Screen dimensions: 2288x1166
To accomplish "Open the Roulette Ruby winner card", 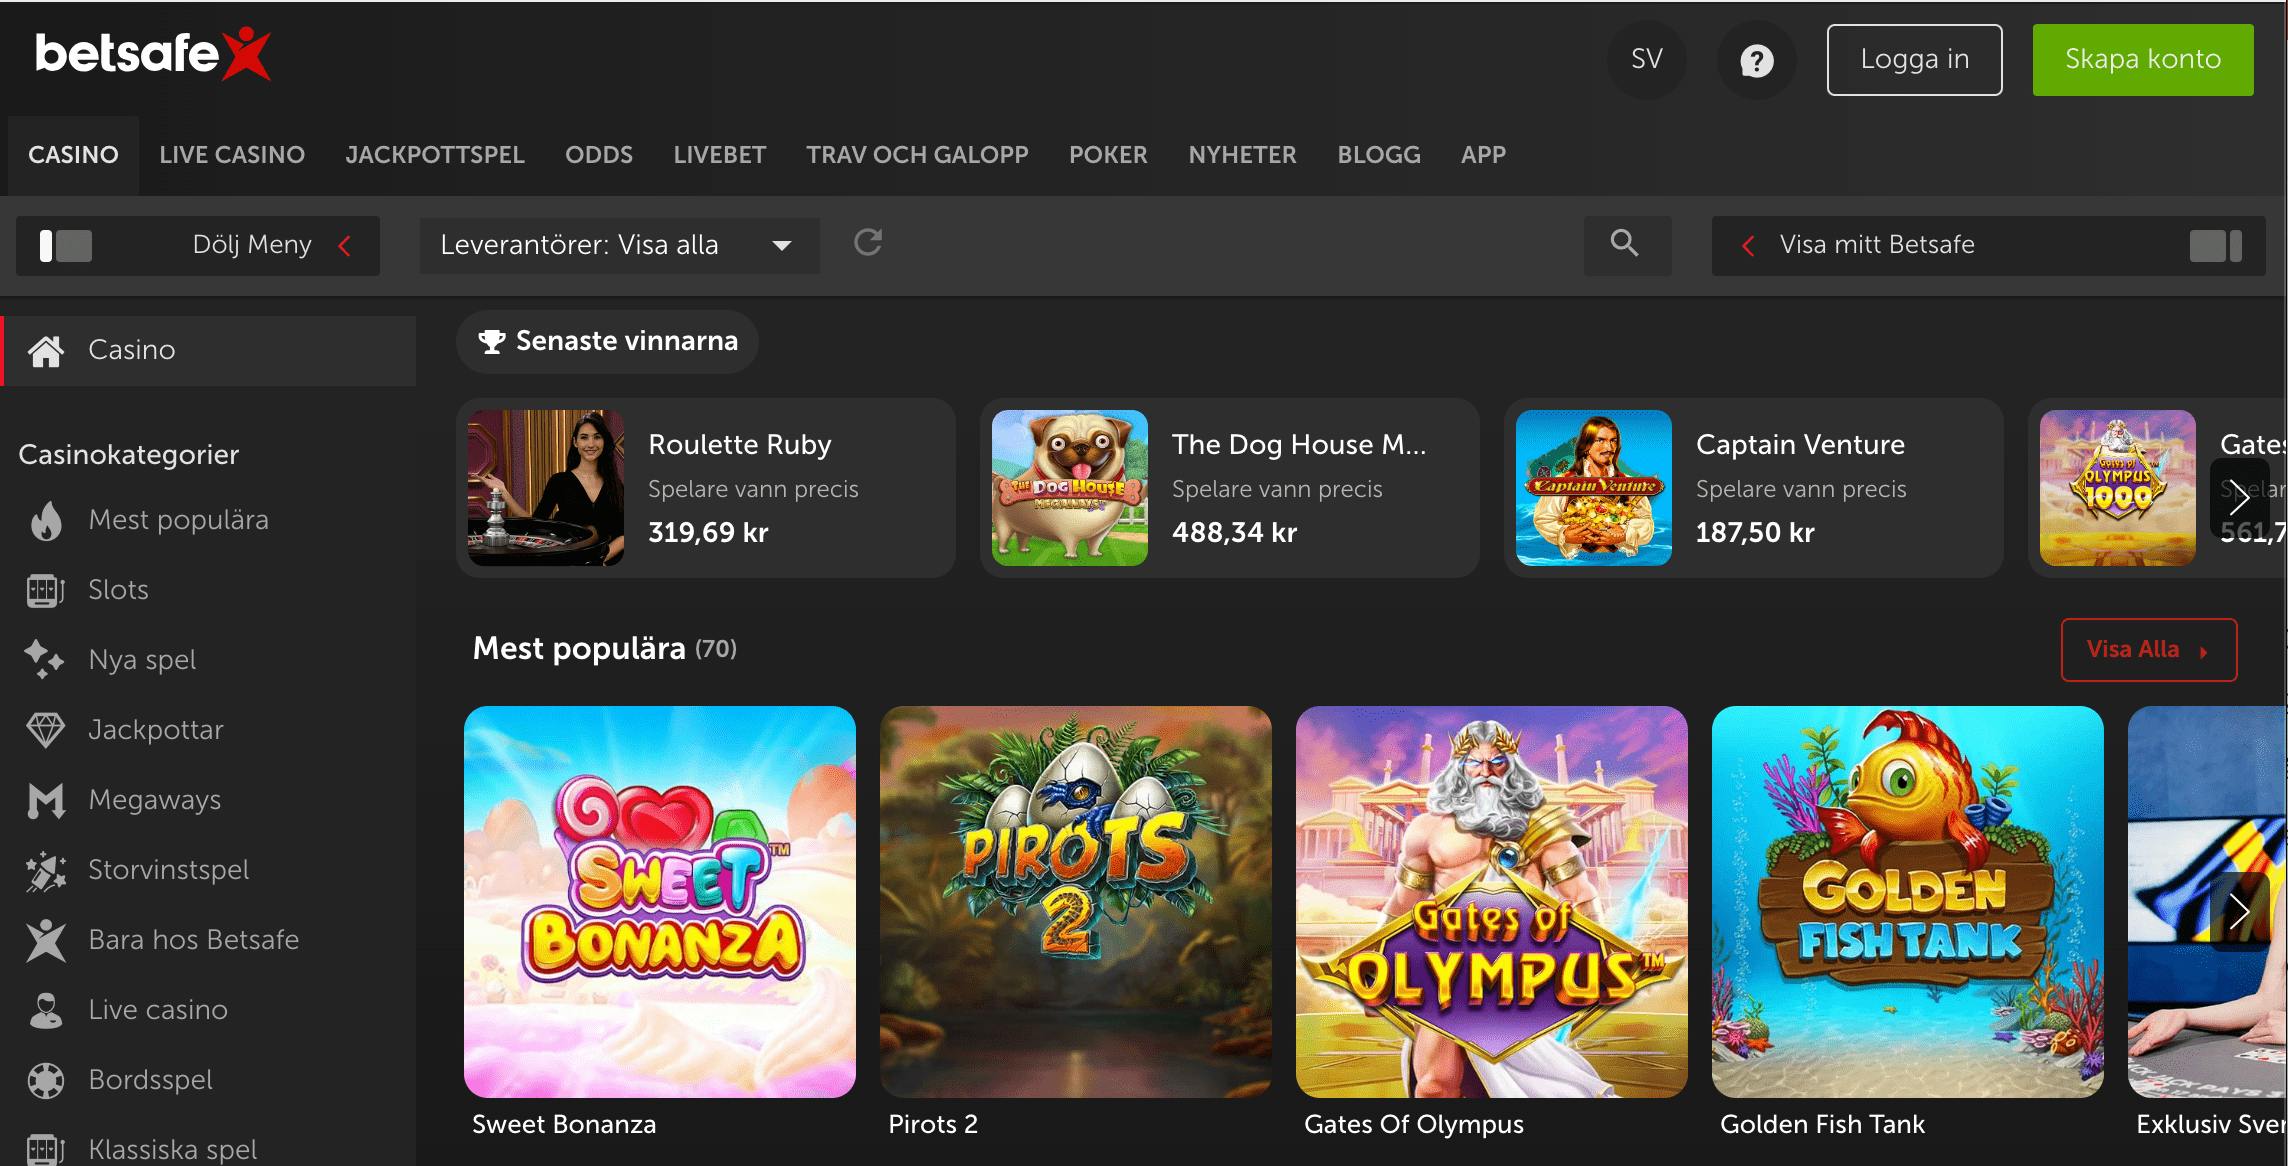I will coord(706,488).
